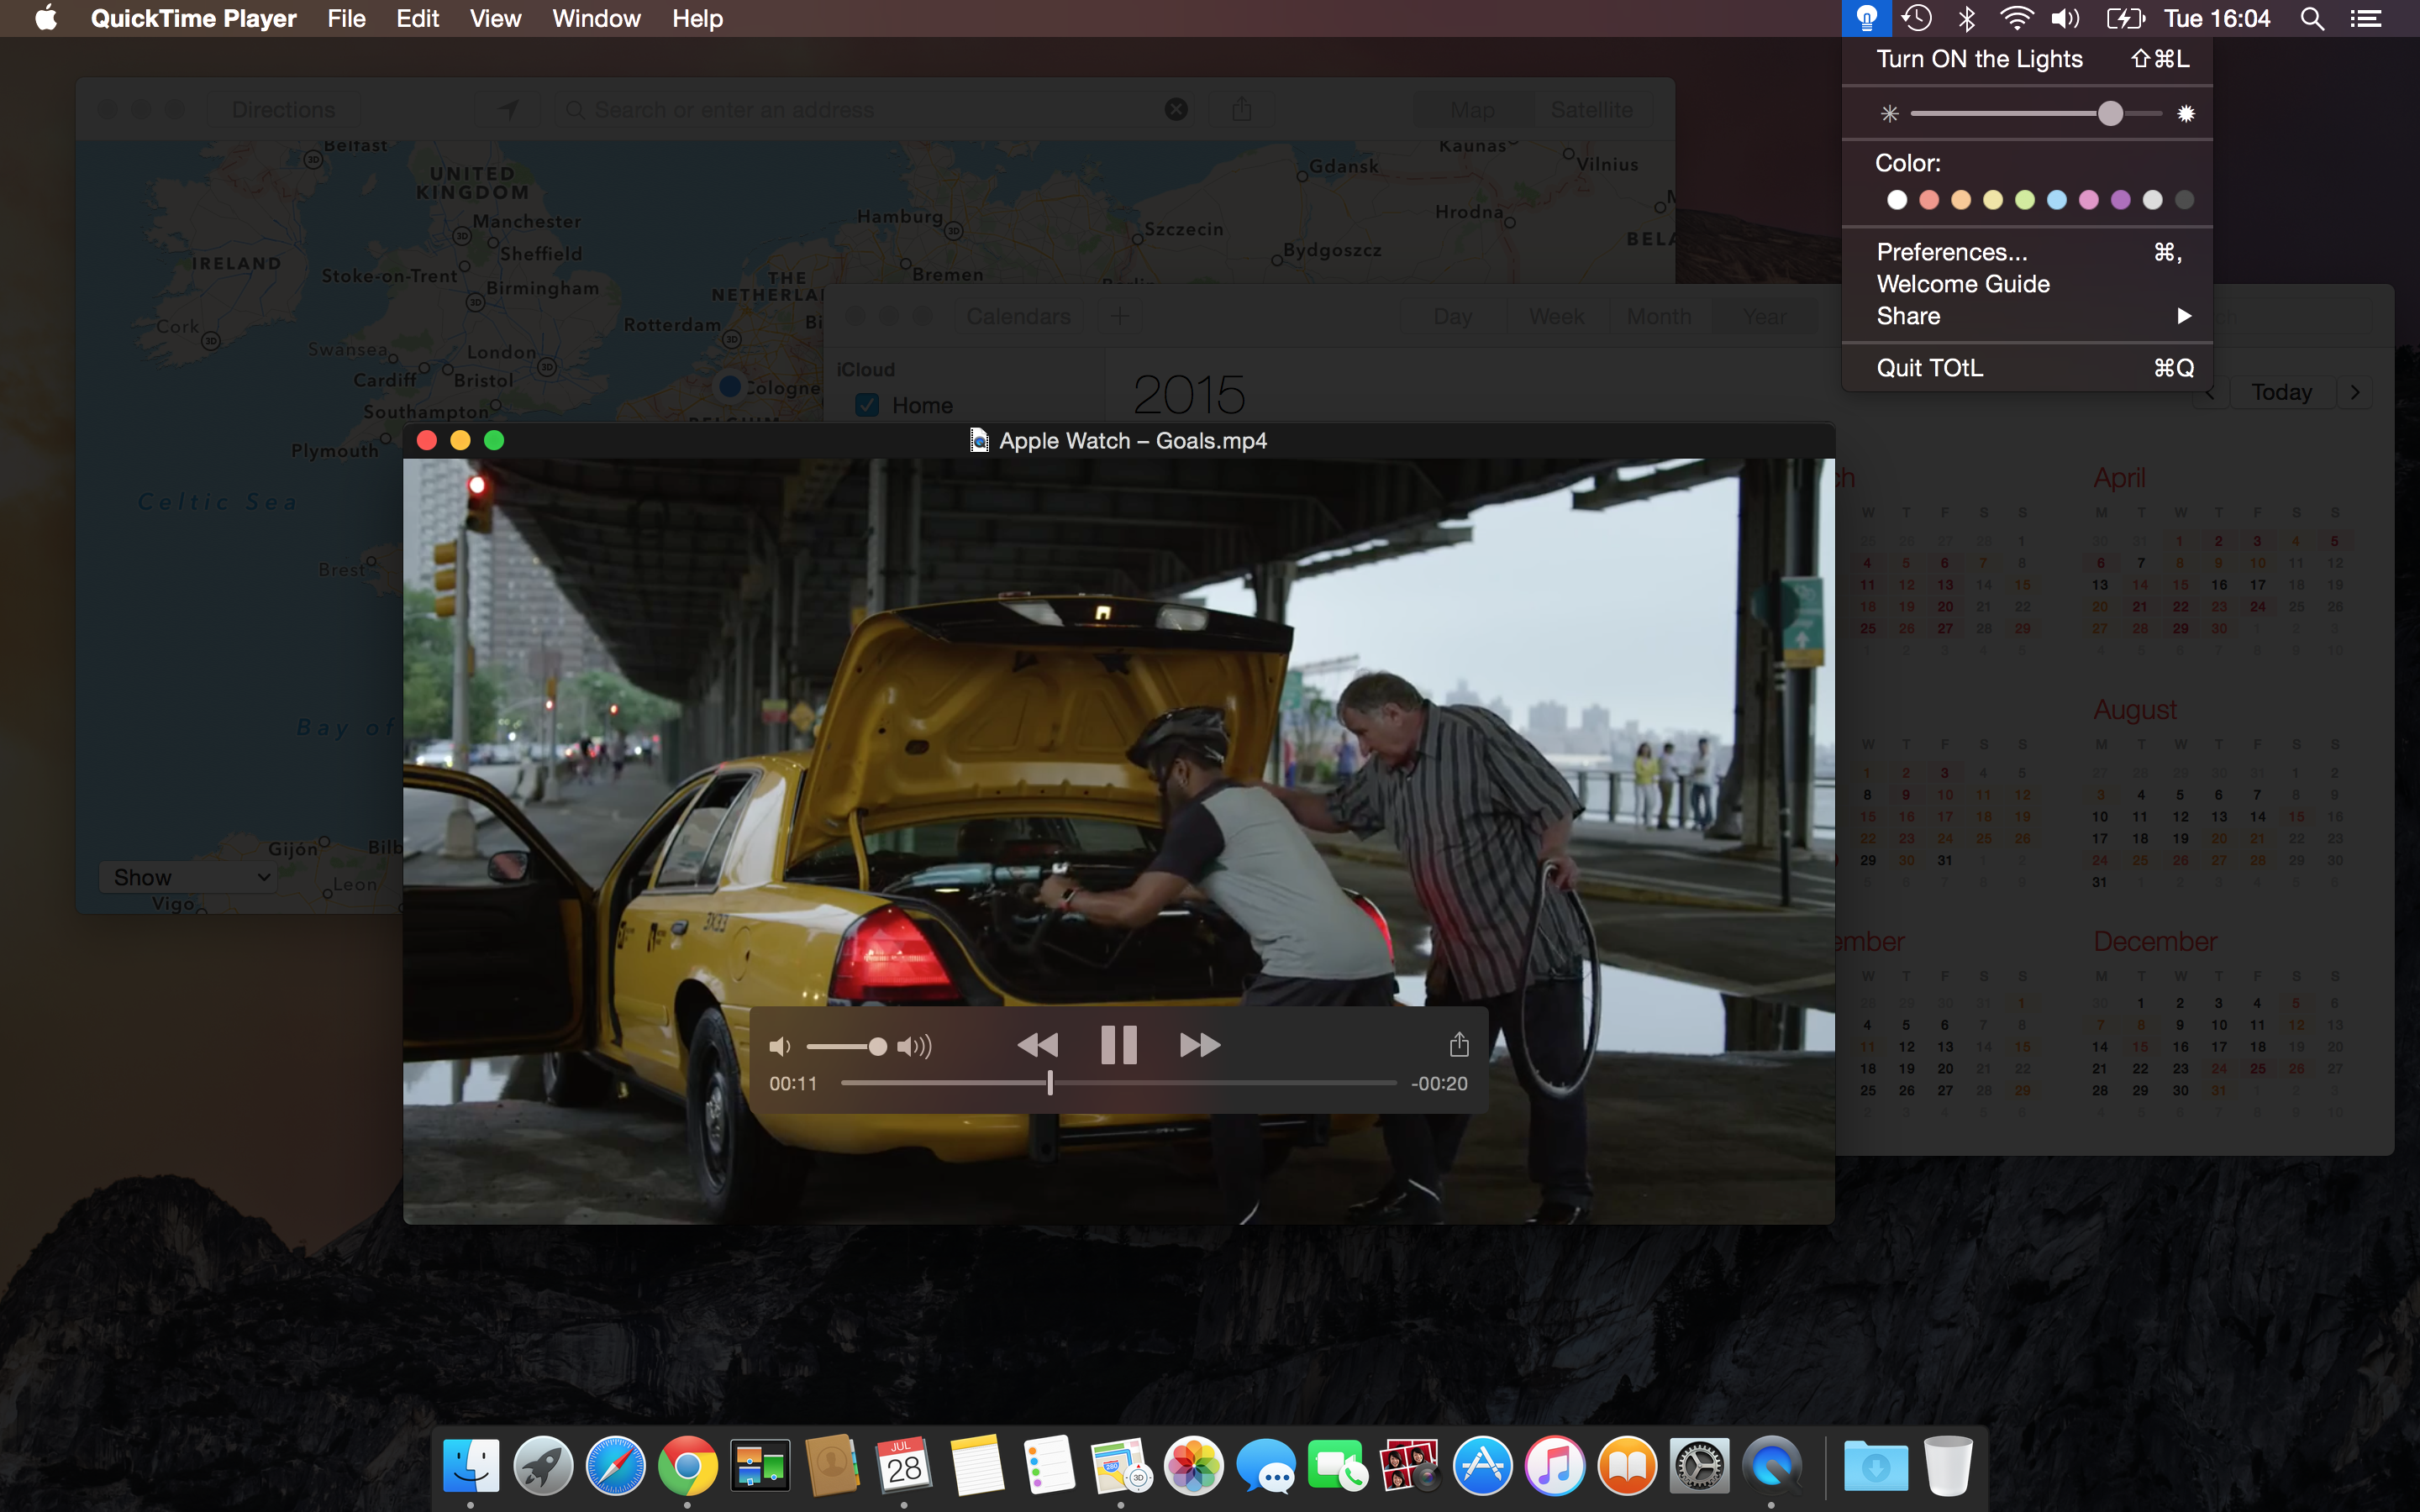This screenshot has width=2420, height=1512.
Task: Switch Calendar to Day view
Action: point(1452,316)
